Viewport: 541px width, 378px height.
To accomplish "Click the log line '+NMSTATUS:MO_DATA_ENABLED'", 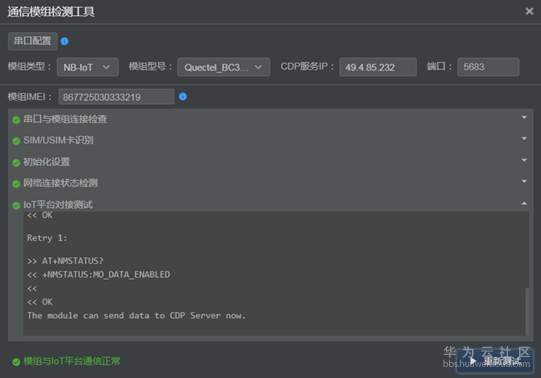I will (106, 275).
